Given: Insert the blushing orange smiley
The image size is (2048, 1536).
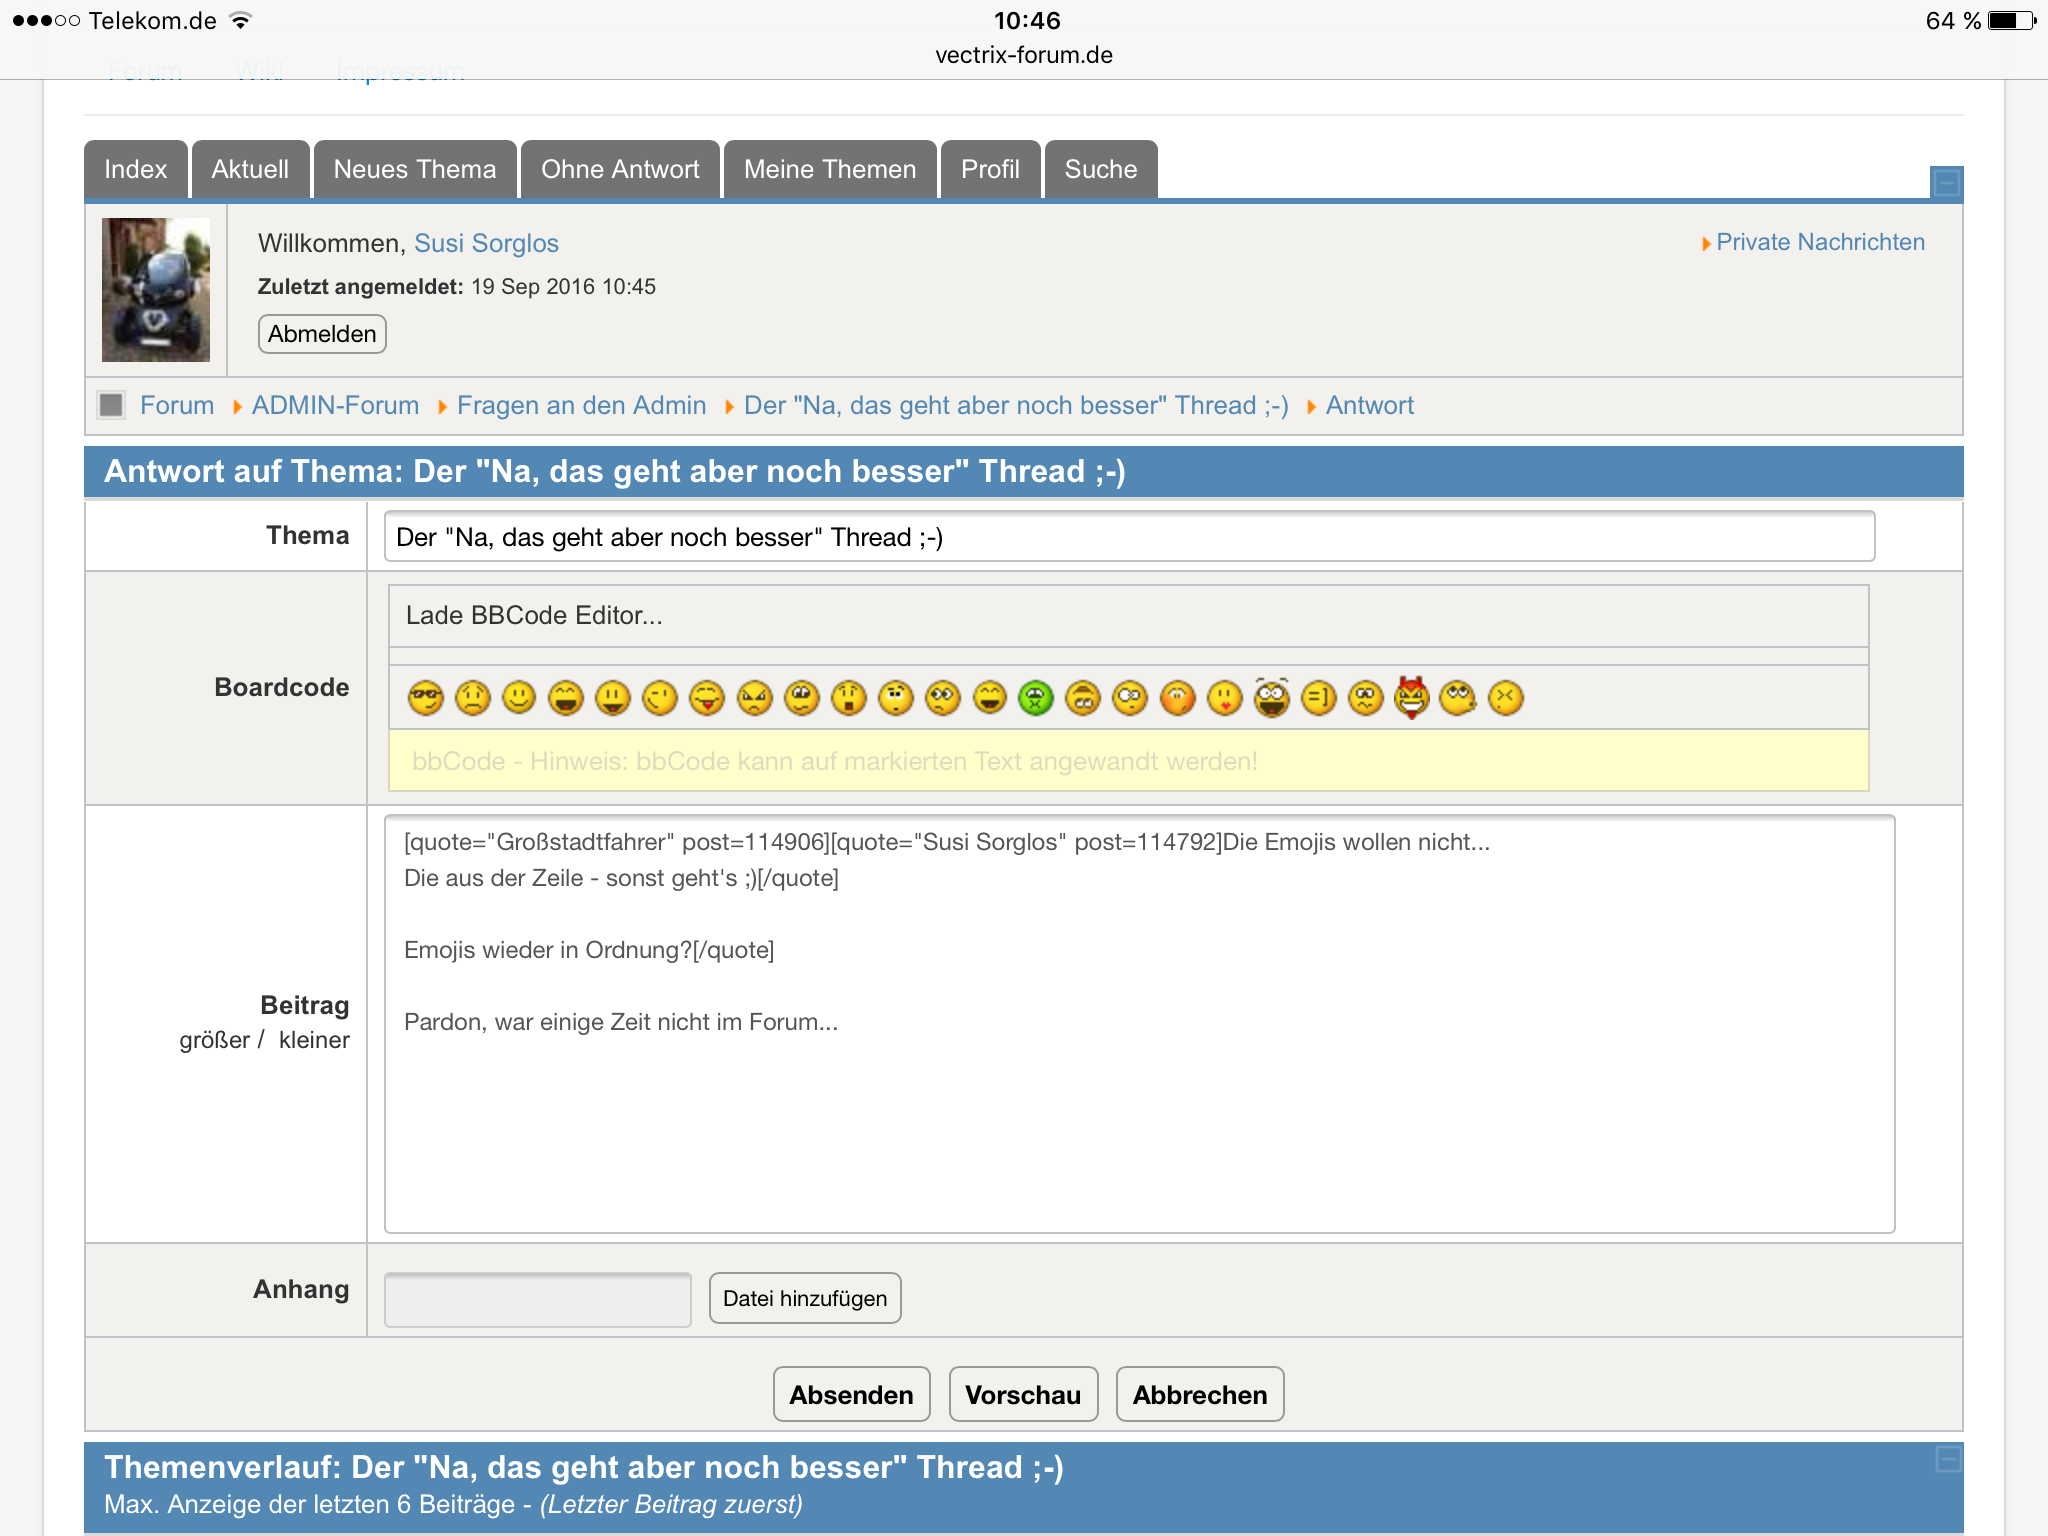Looking at the screenshot, I should pos(1177,697).
